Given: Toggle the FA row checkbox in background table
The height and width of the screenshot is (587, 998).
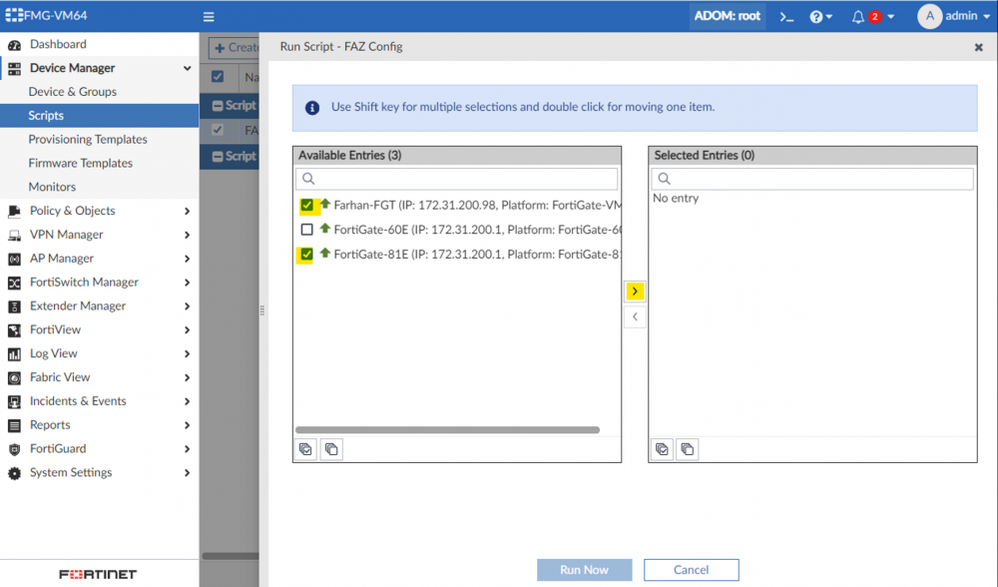Looking at the screenshot, I should [218, 130].
